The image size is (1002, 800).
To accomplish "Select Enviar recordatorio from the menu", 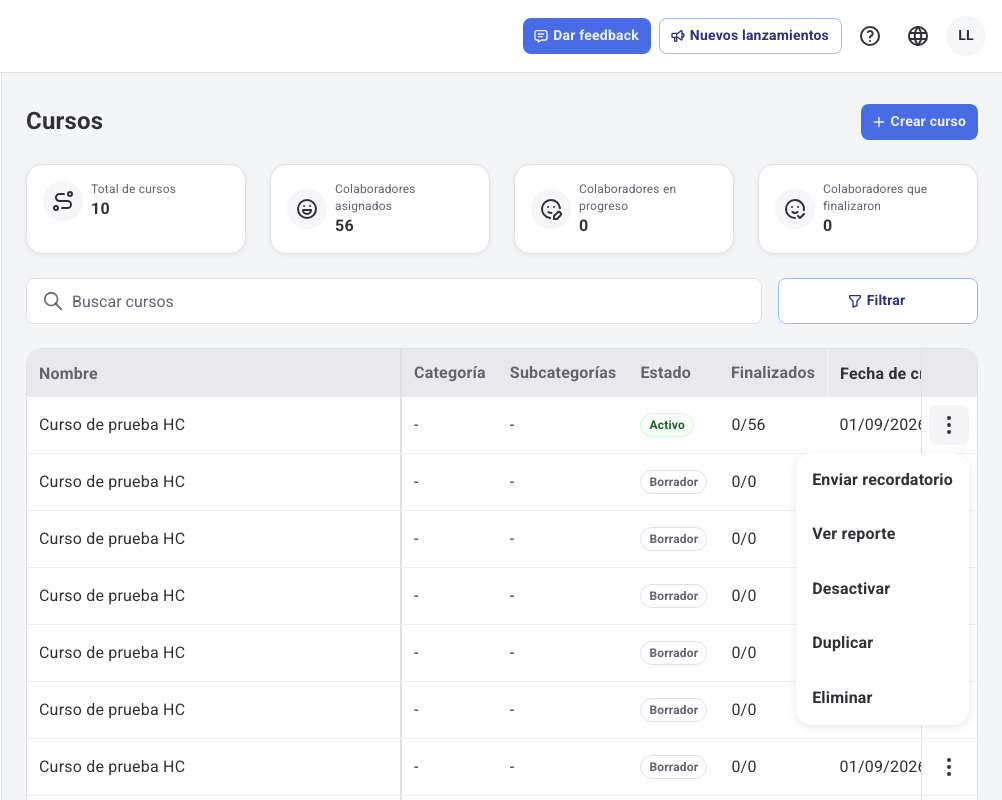I will tap(882, 480).
